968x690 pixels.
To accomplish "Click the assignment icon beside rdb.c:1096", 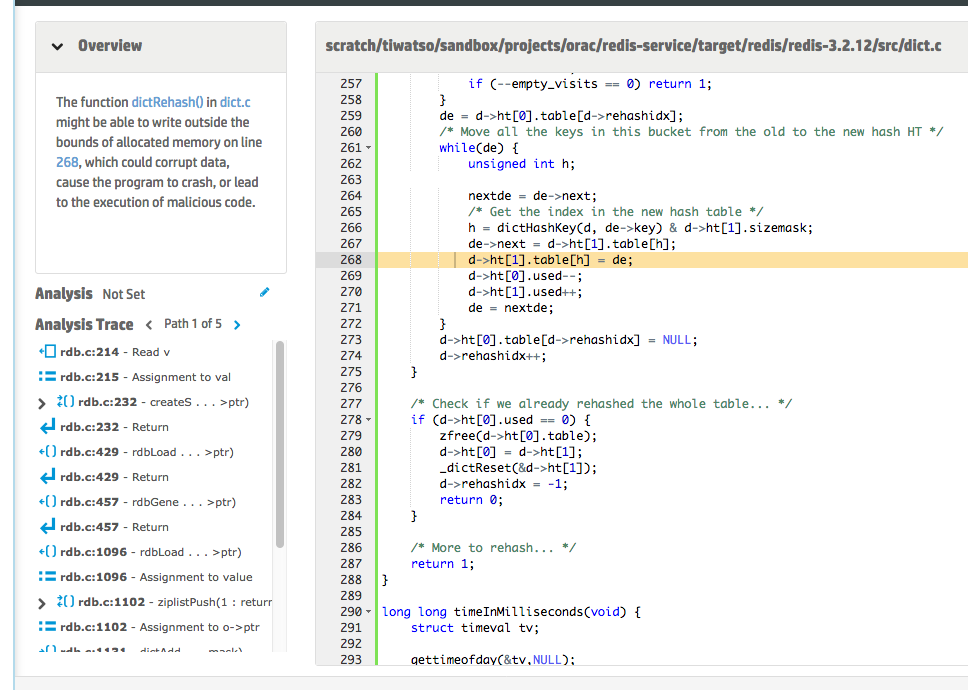I will (45, 577).
